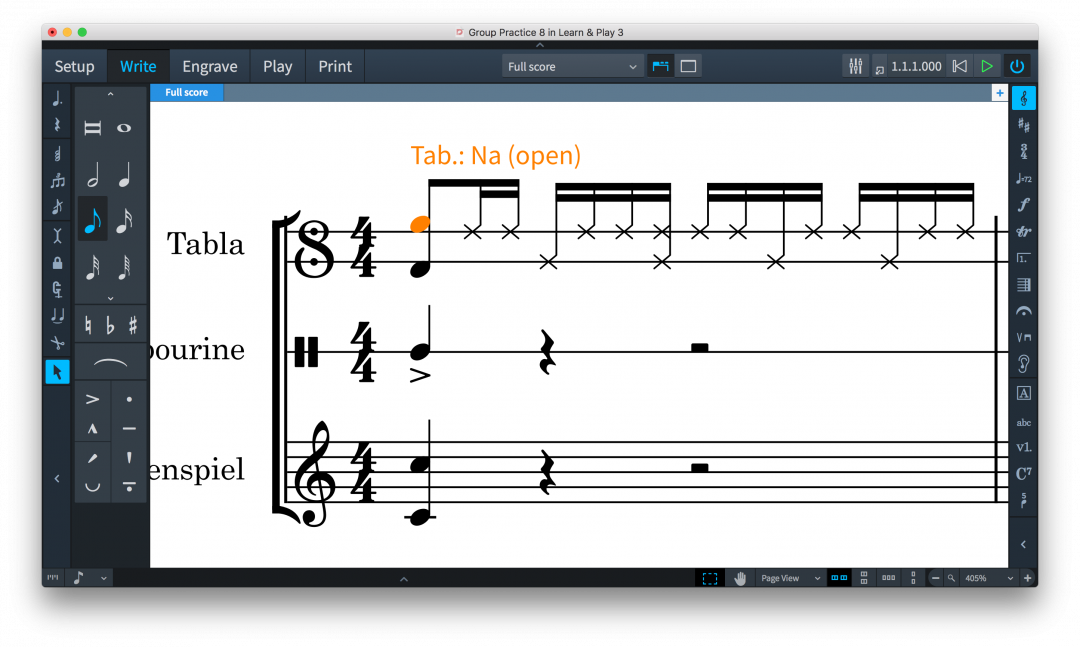Open the Holds and Pauses panel
The height and width of the screenshot is (647, 1080).
click(x=1024, y=312)
